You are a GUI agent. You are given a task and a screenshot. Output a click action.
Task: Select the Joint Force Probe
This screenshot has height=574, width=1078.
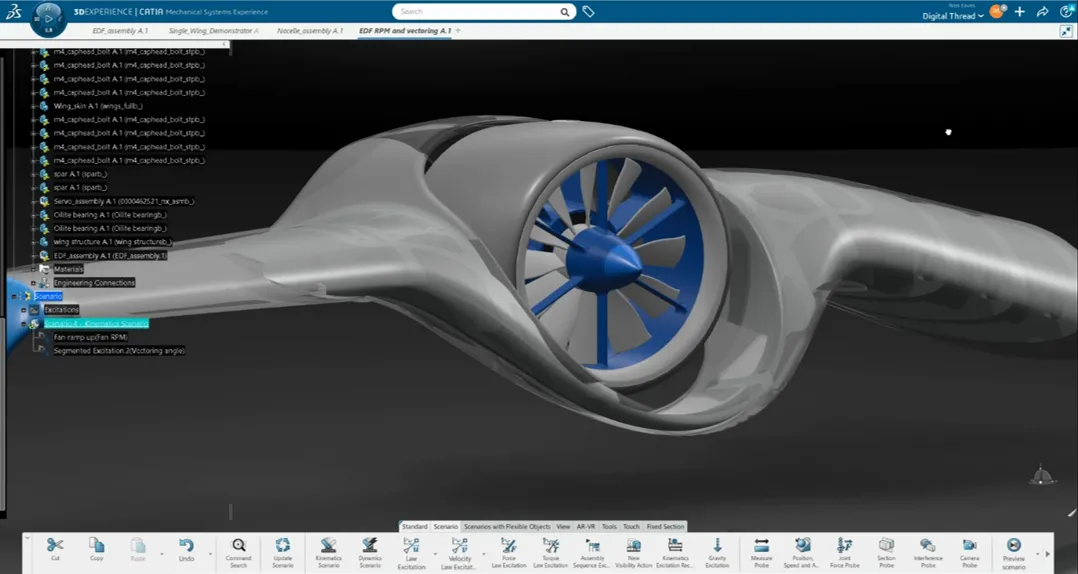[x=844, y=553]
